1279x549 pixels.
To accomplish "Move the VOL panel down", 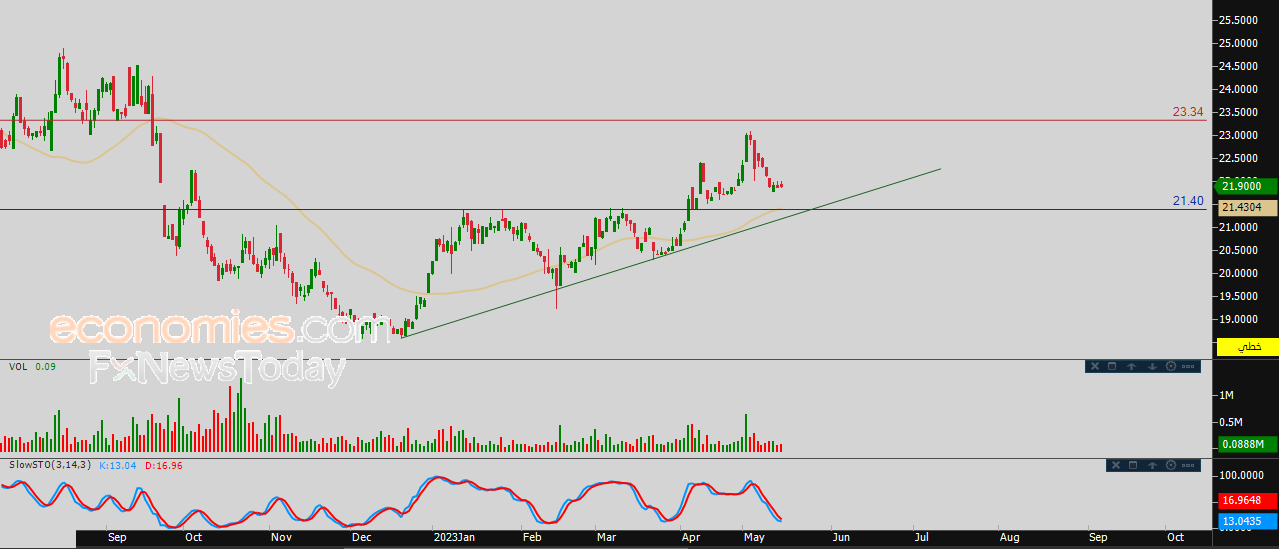I will (x=1151, y=367).
